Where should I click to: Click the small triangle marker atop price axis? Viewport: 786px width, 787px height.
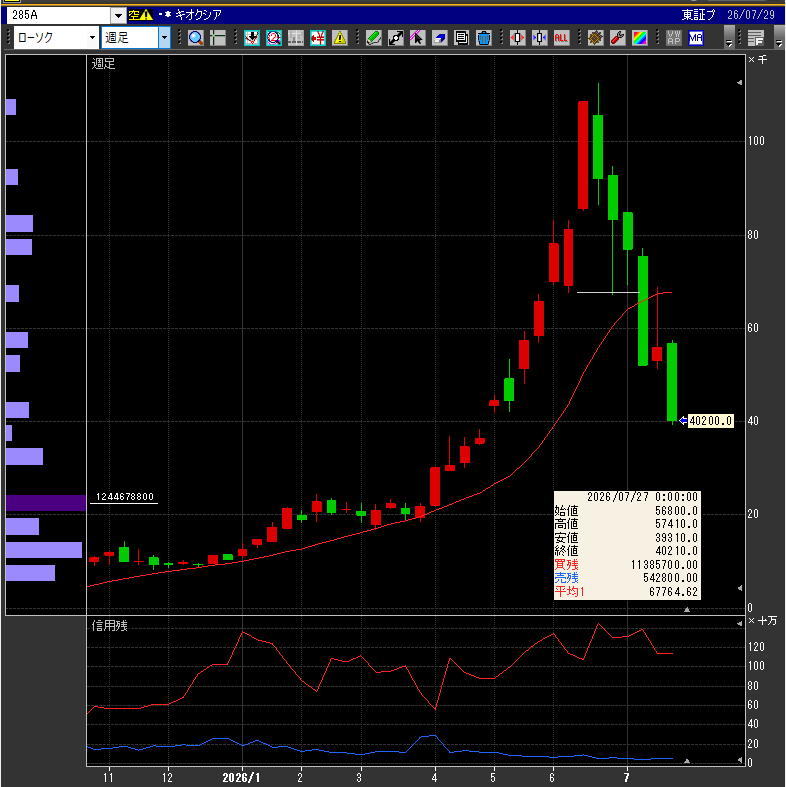(739, 82)
